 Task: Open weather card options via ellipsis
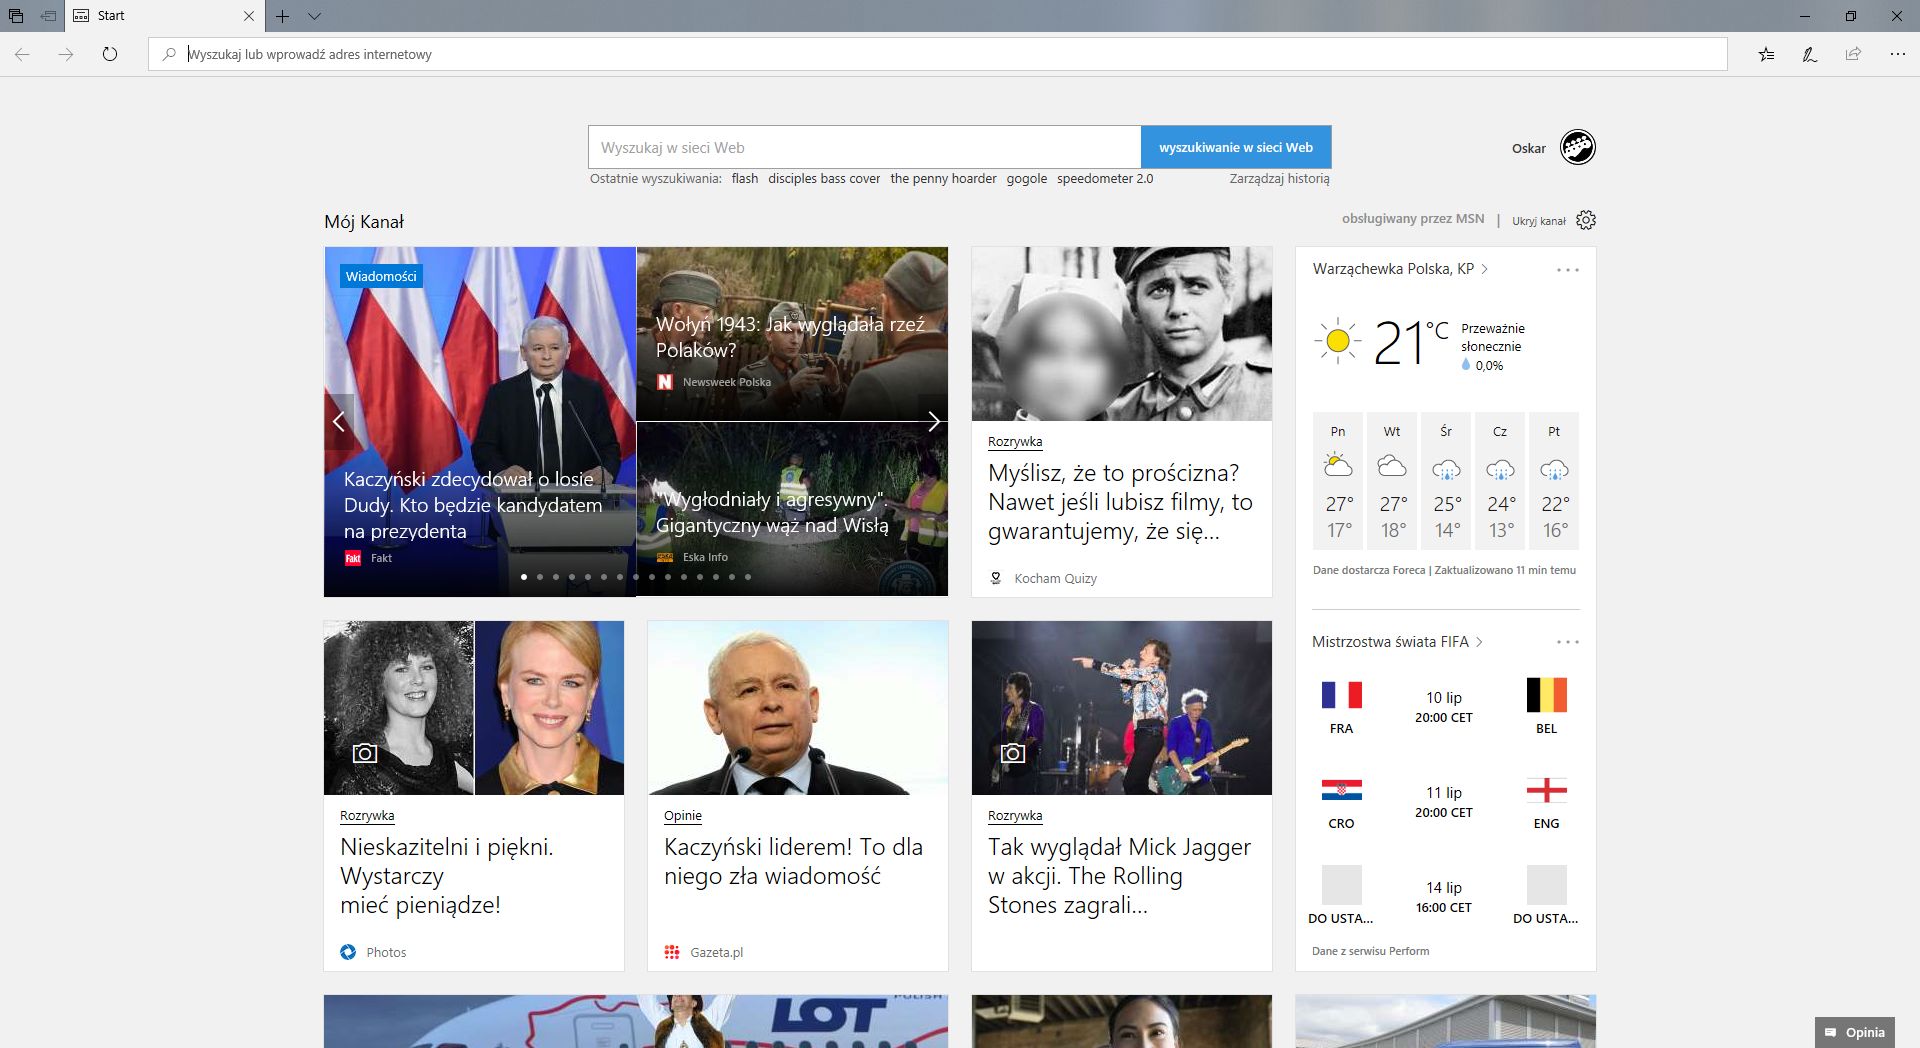click(1568, 268)
